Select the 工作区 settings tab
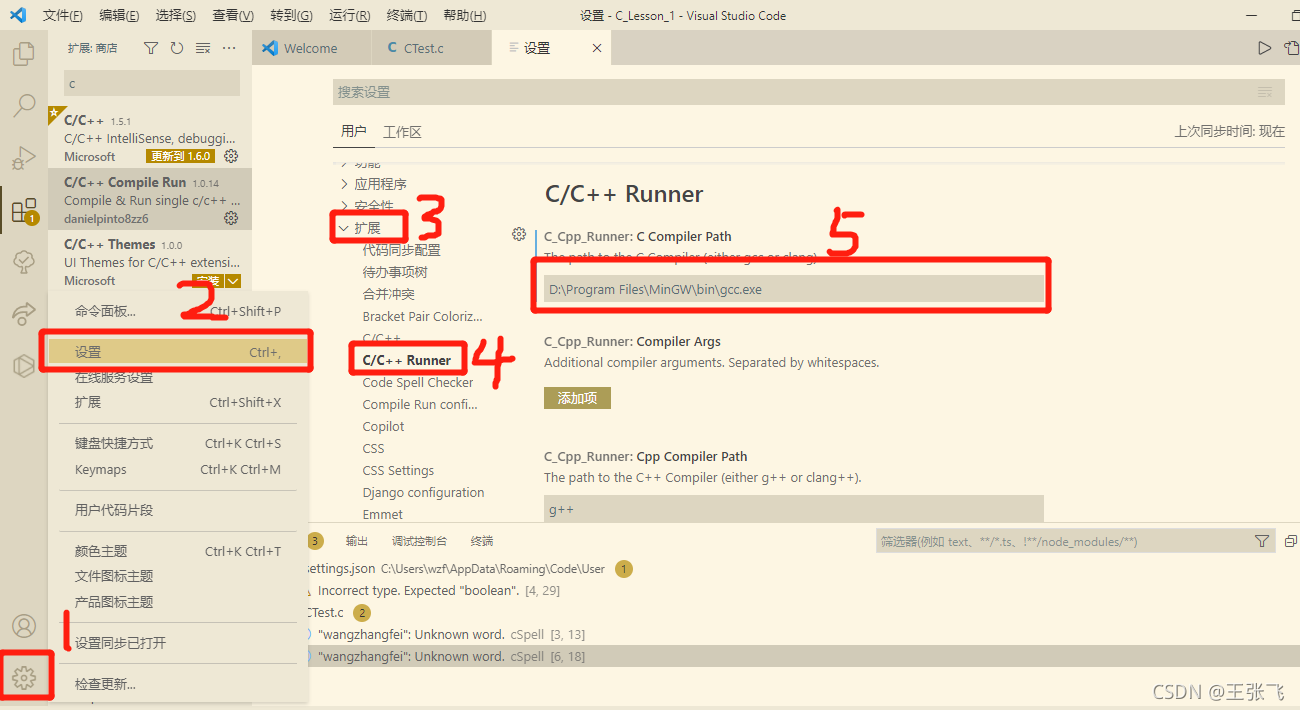The width and height of the screenshot is (1300, 710). 403,131
